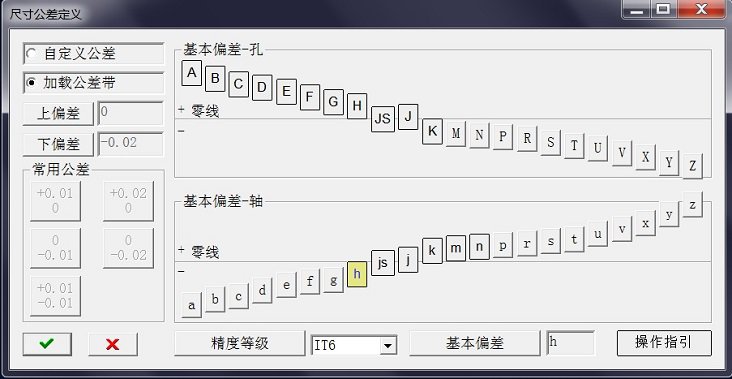Choose shaft deviation m box
The width and height of the screenshot is (732, 379).
tap(456, 248)
